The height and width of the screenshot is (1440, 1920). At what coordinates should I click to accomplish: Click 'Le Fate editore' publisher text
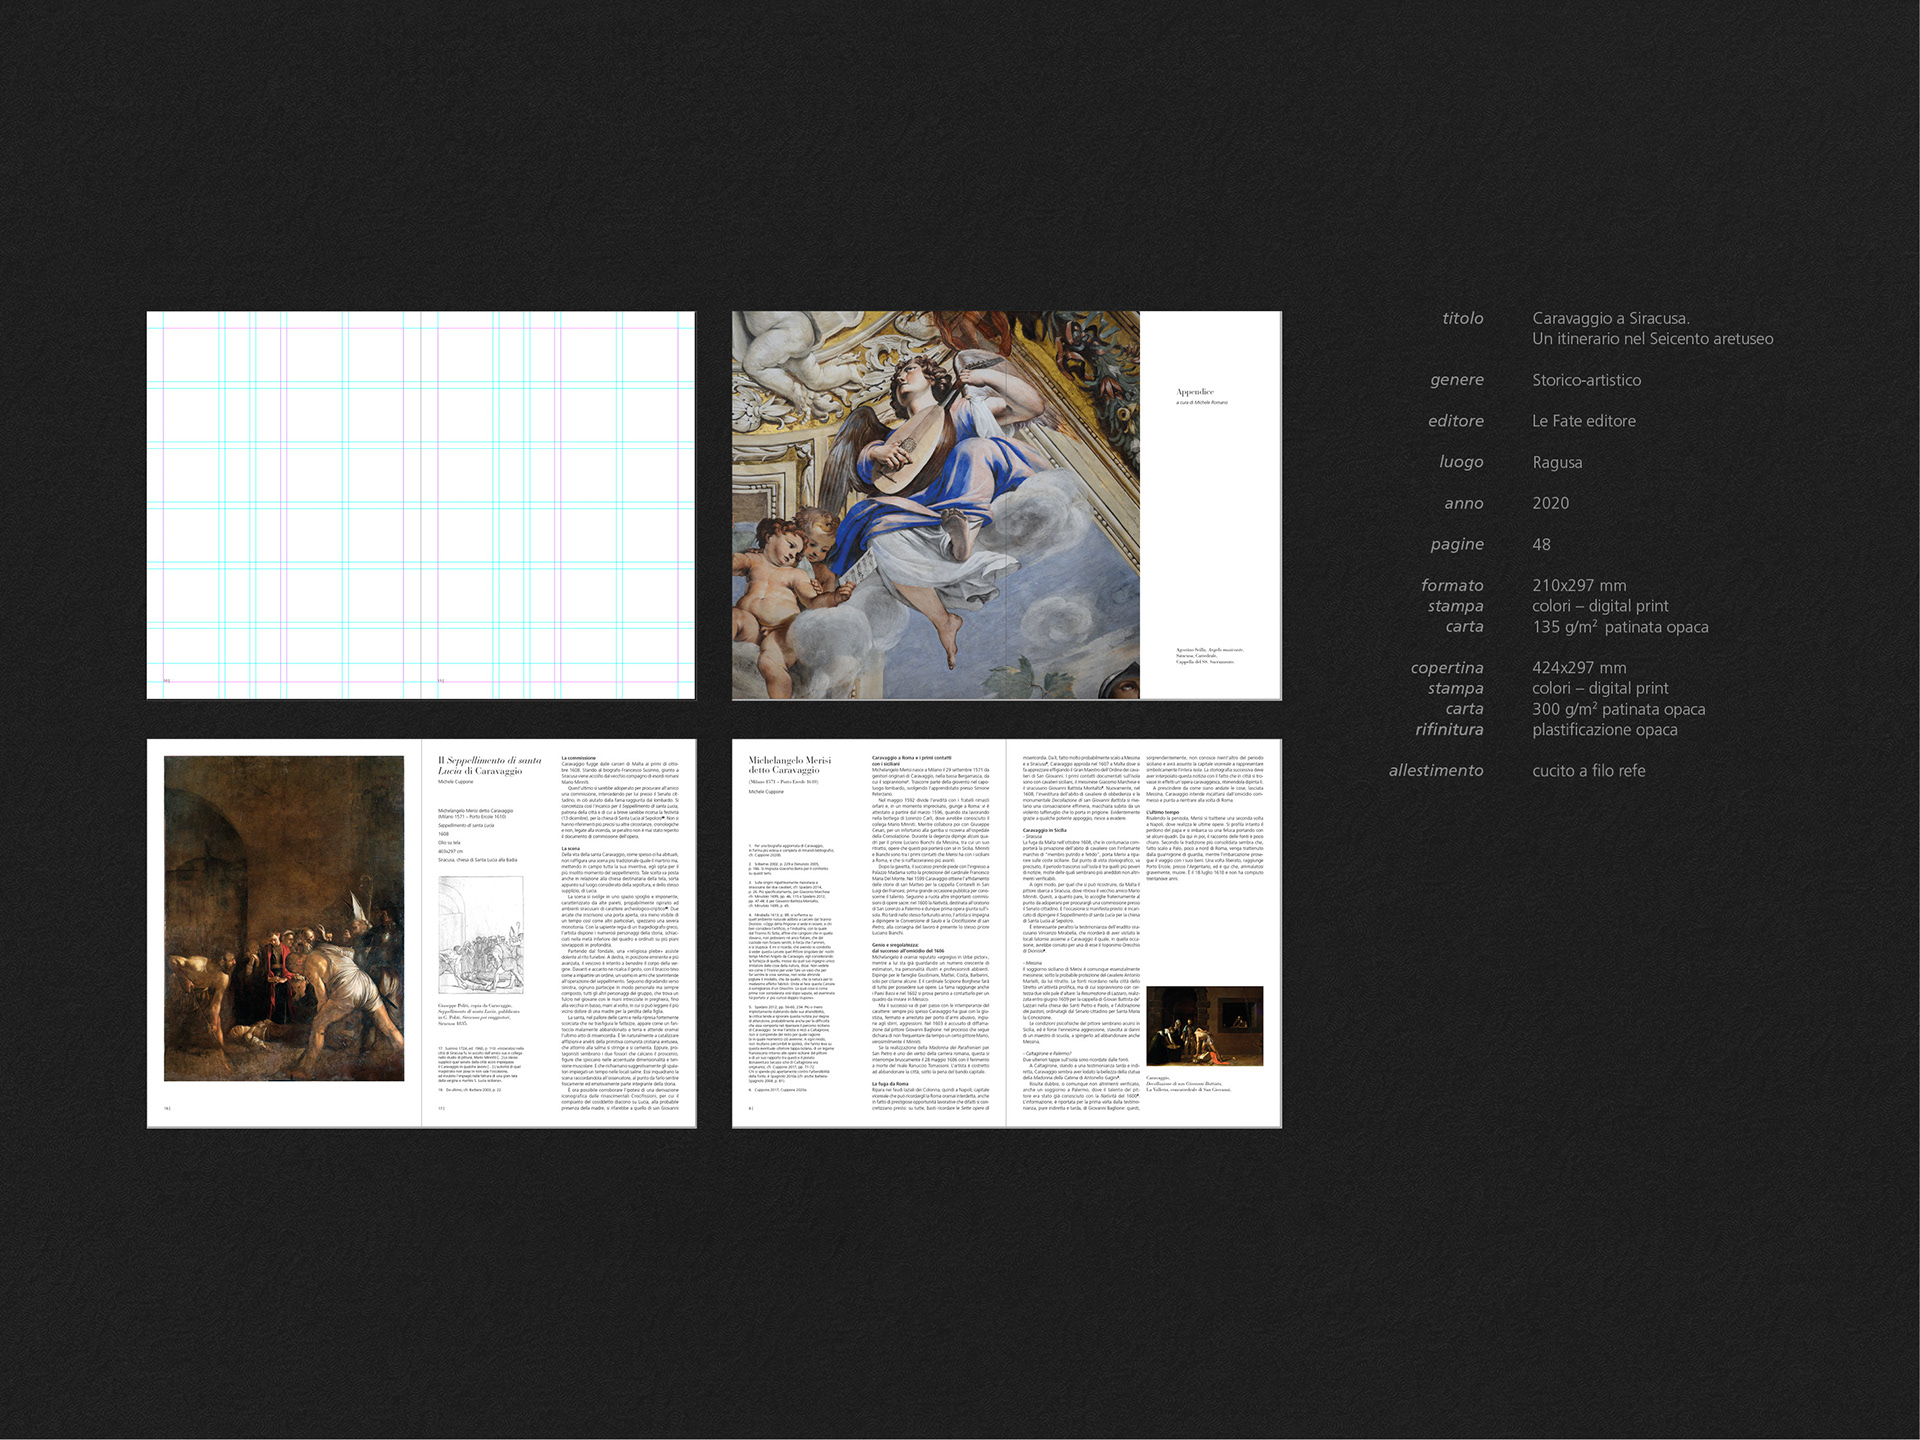coord(1583,421)
